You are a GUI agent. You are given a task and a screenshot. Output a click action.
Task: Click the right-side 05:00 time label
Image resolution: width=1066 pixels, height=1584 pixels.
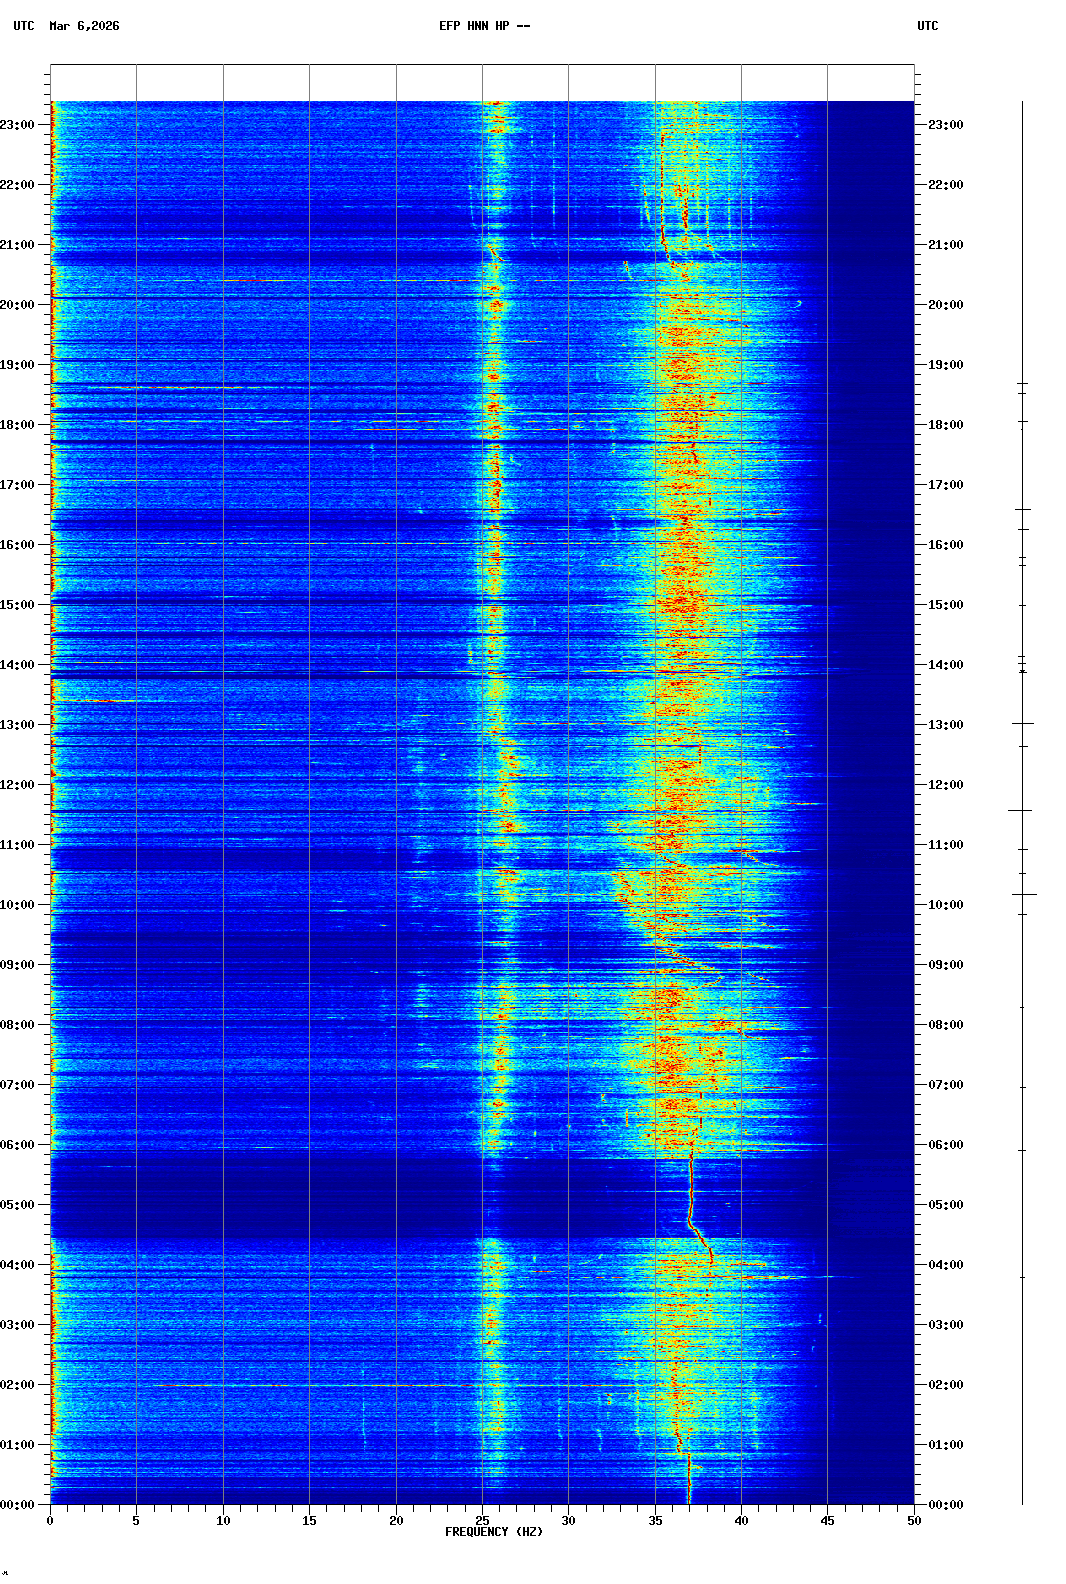[945, 1205]
